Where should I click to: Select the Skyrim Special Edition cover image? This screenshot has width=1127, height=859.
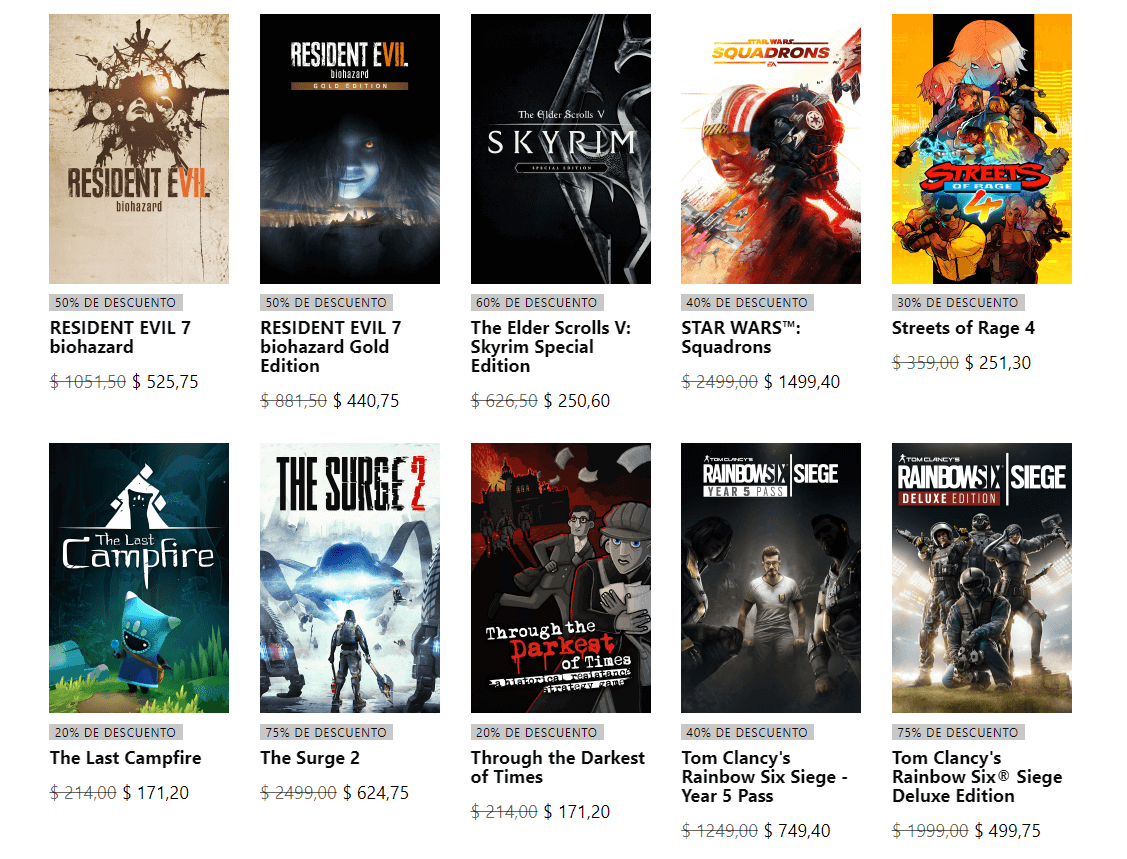(x=561, y=149)
